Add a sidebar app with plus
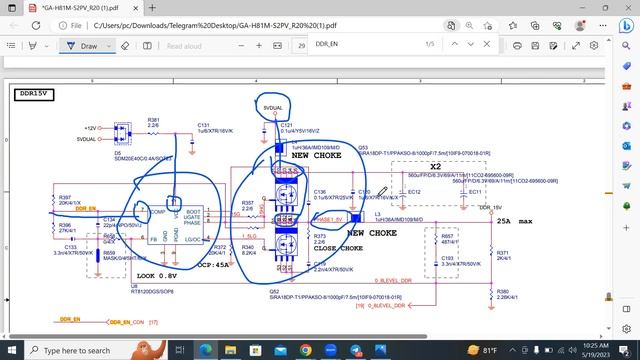640x360 pixels. click(x=627, y=228)
